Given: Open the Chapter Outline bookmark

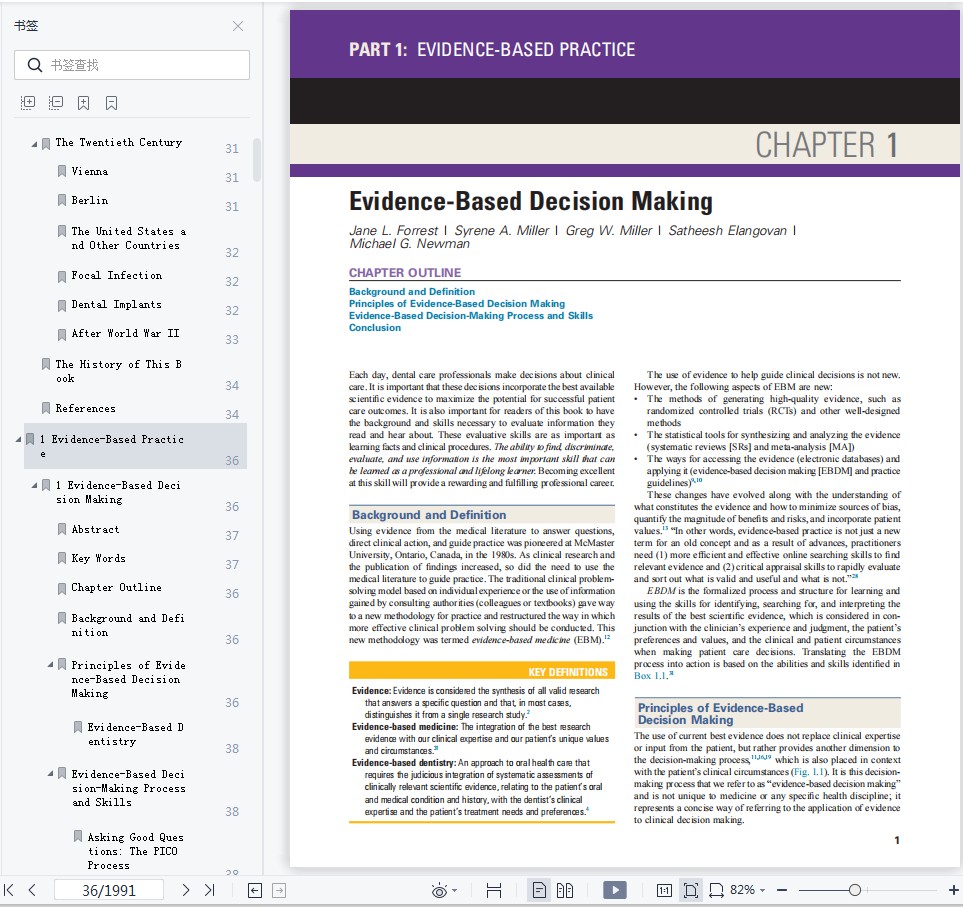Looking at the screenshot, I should click(117, 588).
